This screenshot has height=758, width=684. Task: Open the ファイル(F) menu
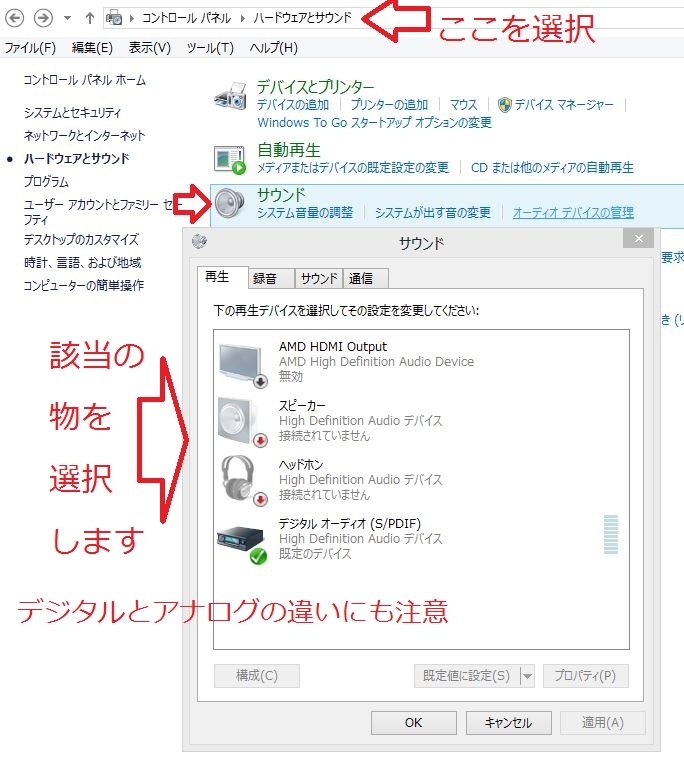click(30, 48)
